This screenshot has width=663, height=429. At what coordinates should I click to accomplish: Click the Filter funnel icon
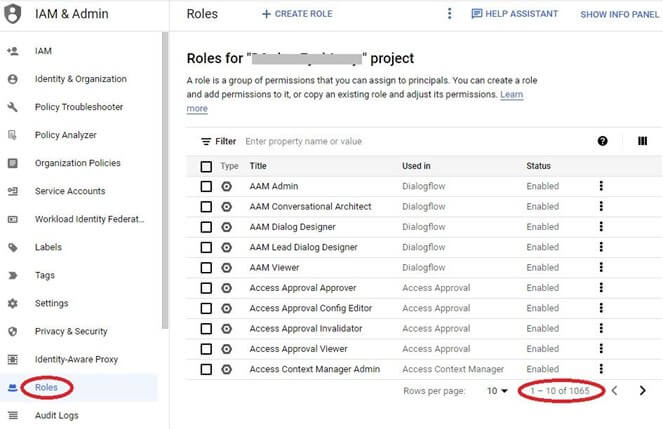(206, 142)
